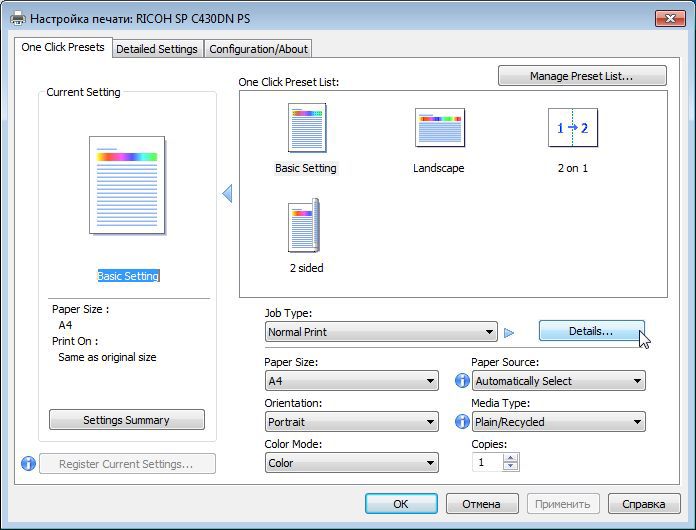Open the Job Type dropdown
This screenshot has height=530, width=696.
(381, 332)
